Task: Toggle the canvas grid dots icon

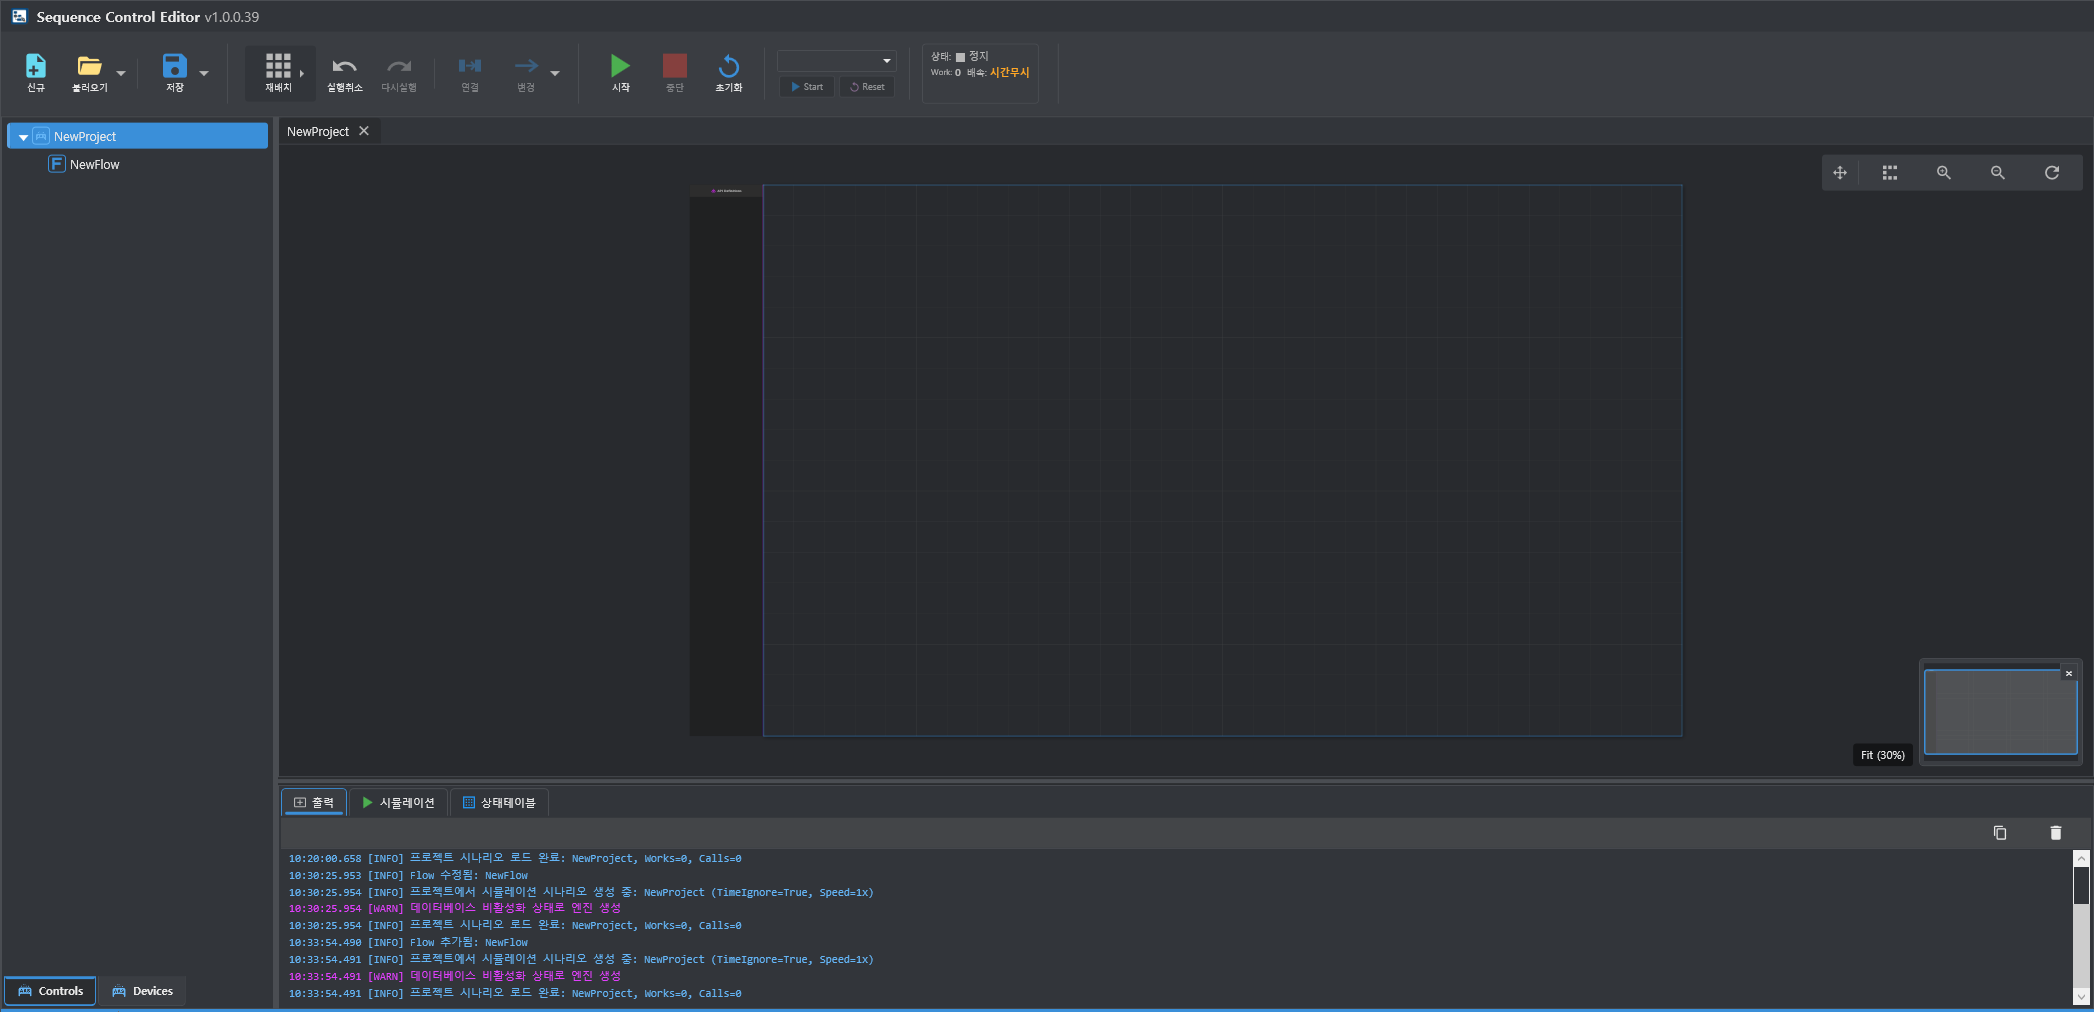Action: point(1889,173)
